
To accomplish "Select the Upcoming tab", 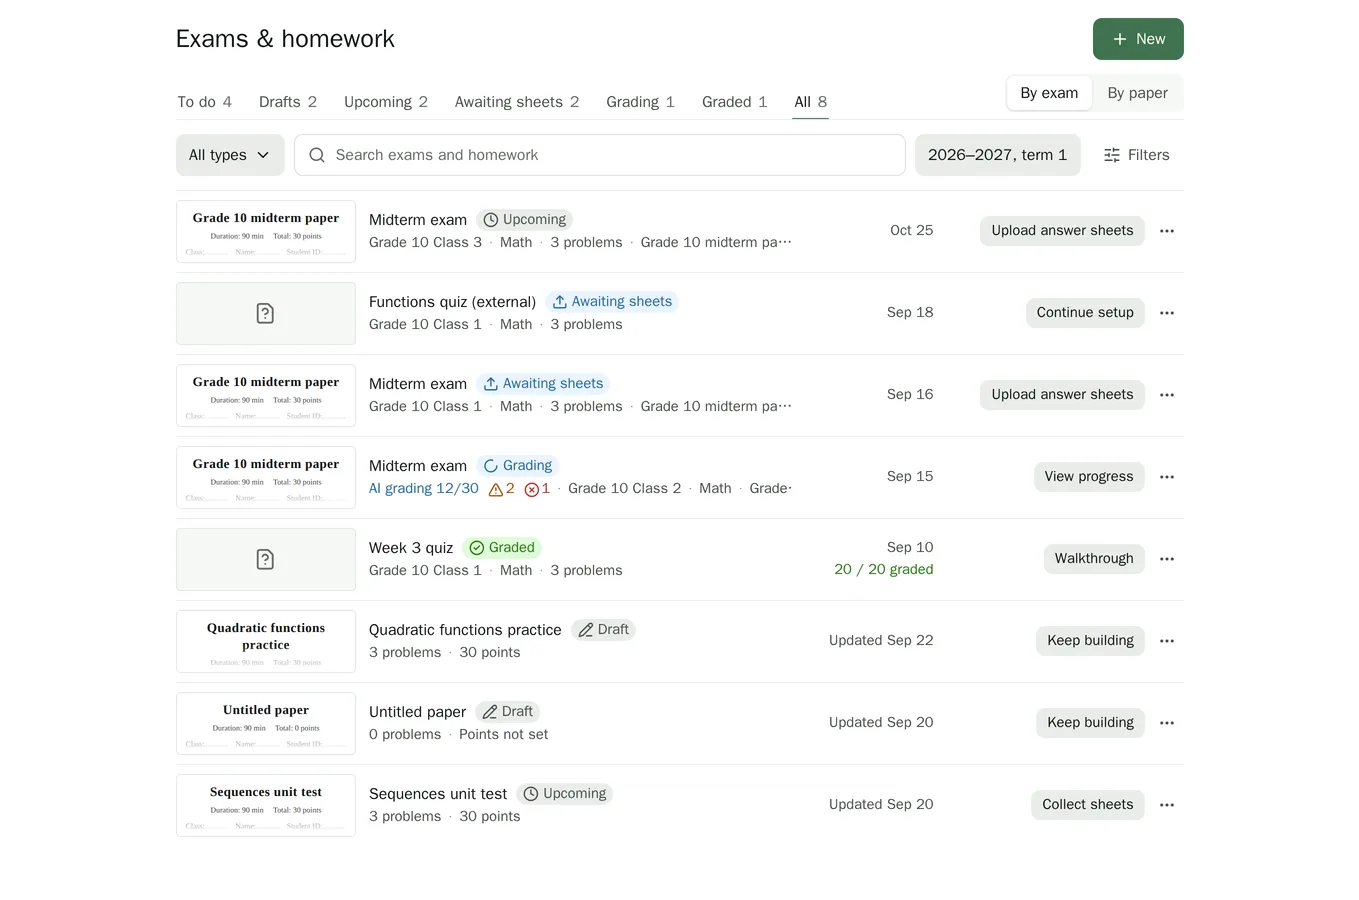I will click(386, 102).
